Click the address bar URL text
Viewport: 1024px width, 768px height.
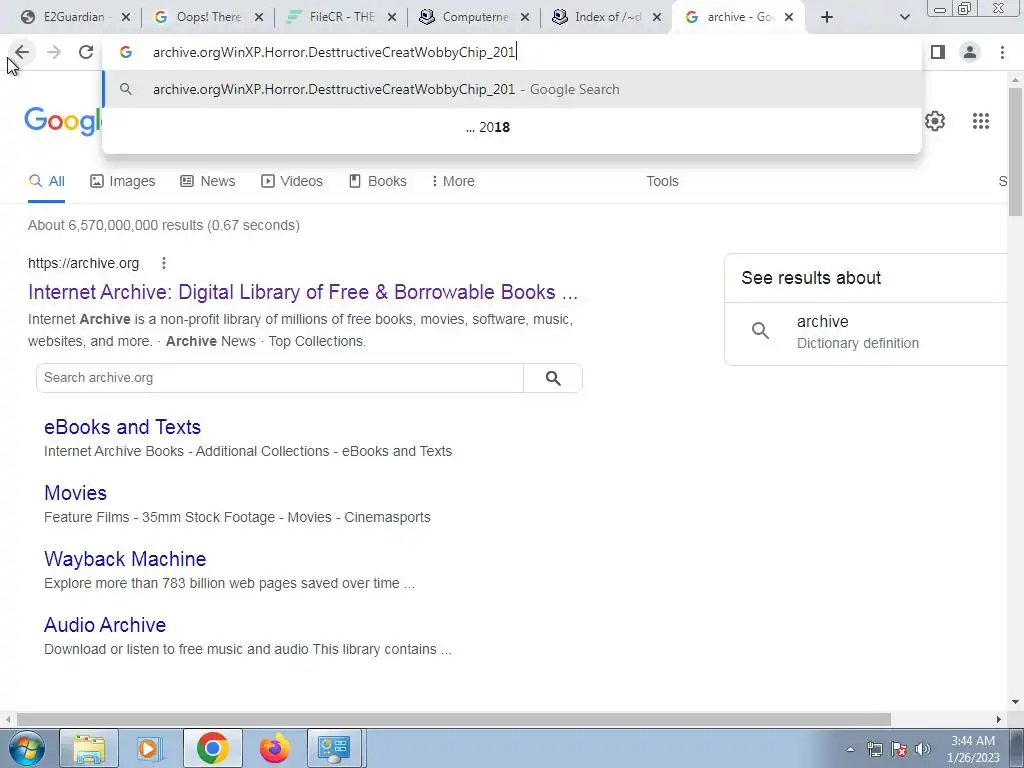pos(334,52)
